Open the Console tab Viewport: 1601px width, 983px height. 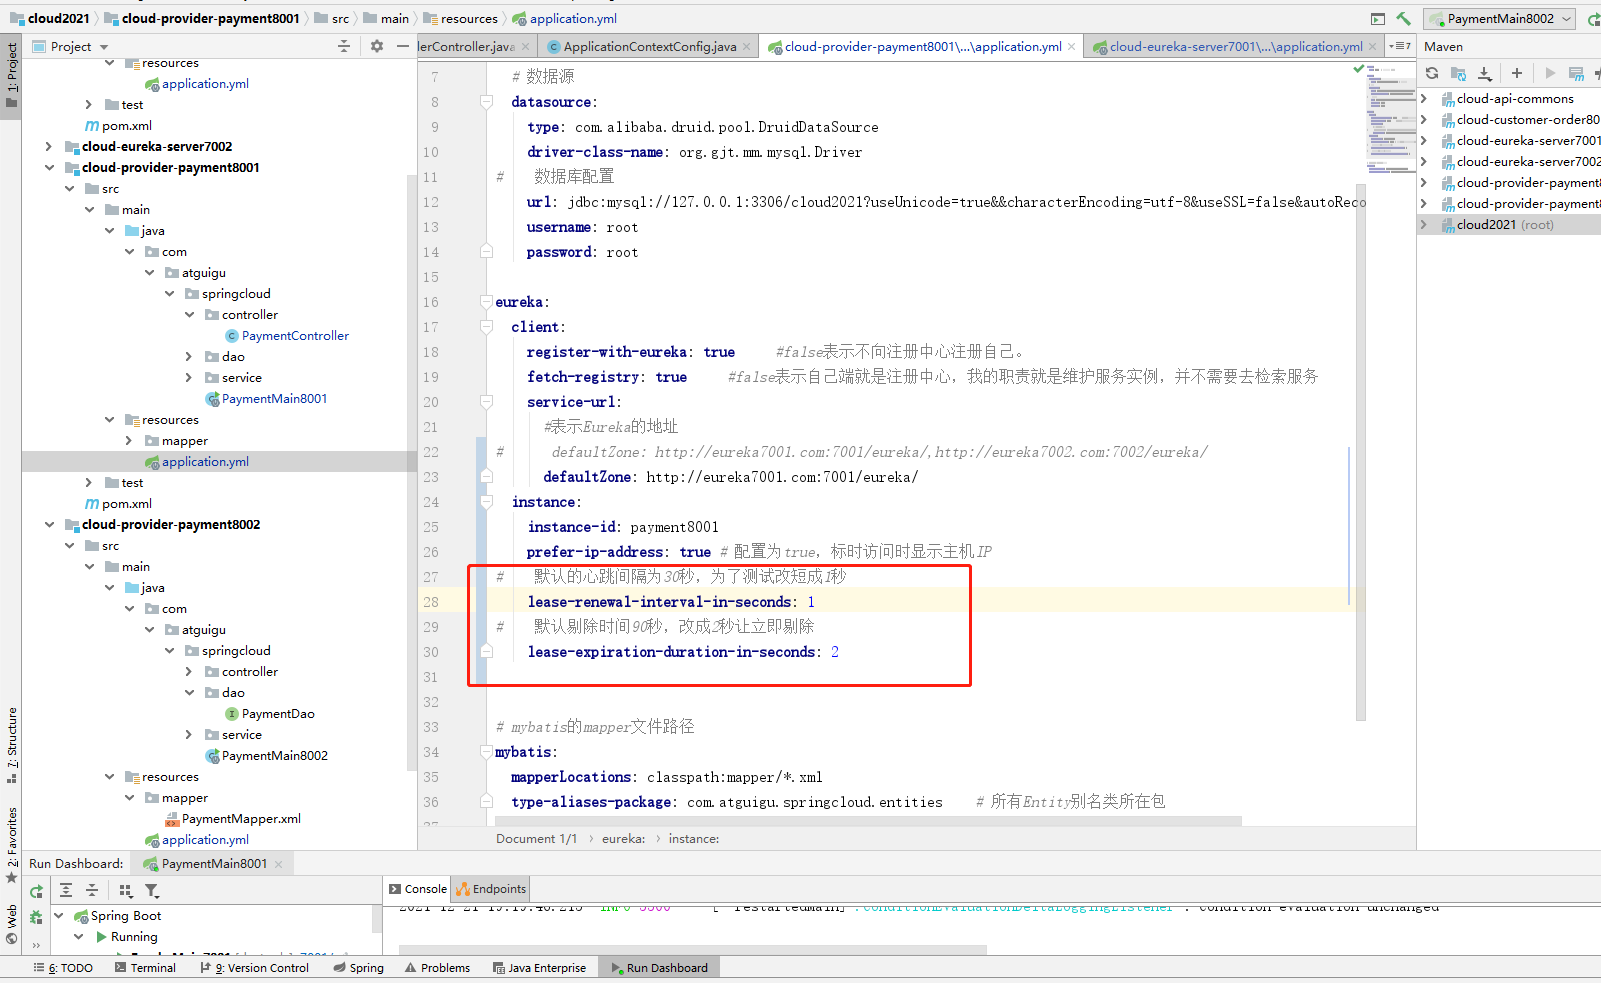(417, 889)
